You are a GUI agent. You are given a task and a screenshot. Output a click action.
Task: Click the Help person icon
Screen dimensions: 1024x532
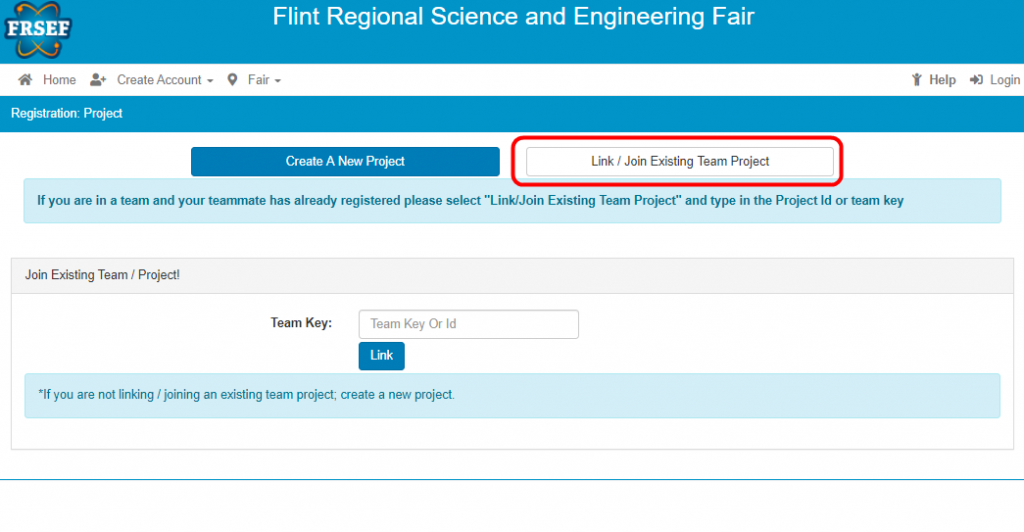tap(917, 80)
